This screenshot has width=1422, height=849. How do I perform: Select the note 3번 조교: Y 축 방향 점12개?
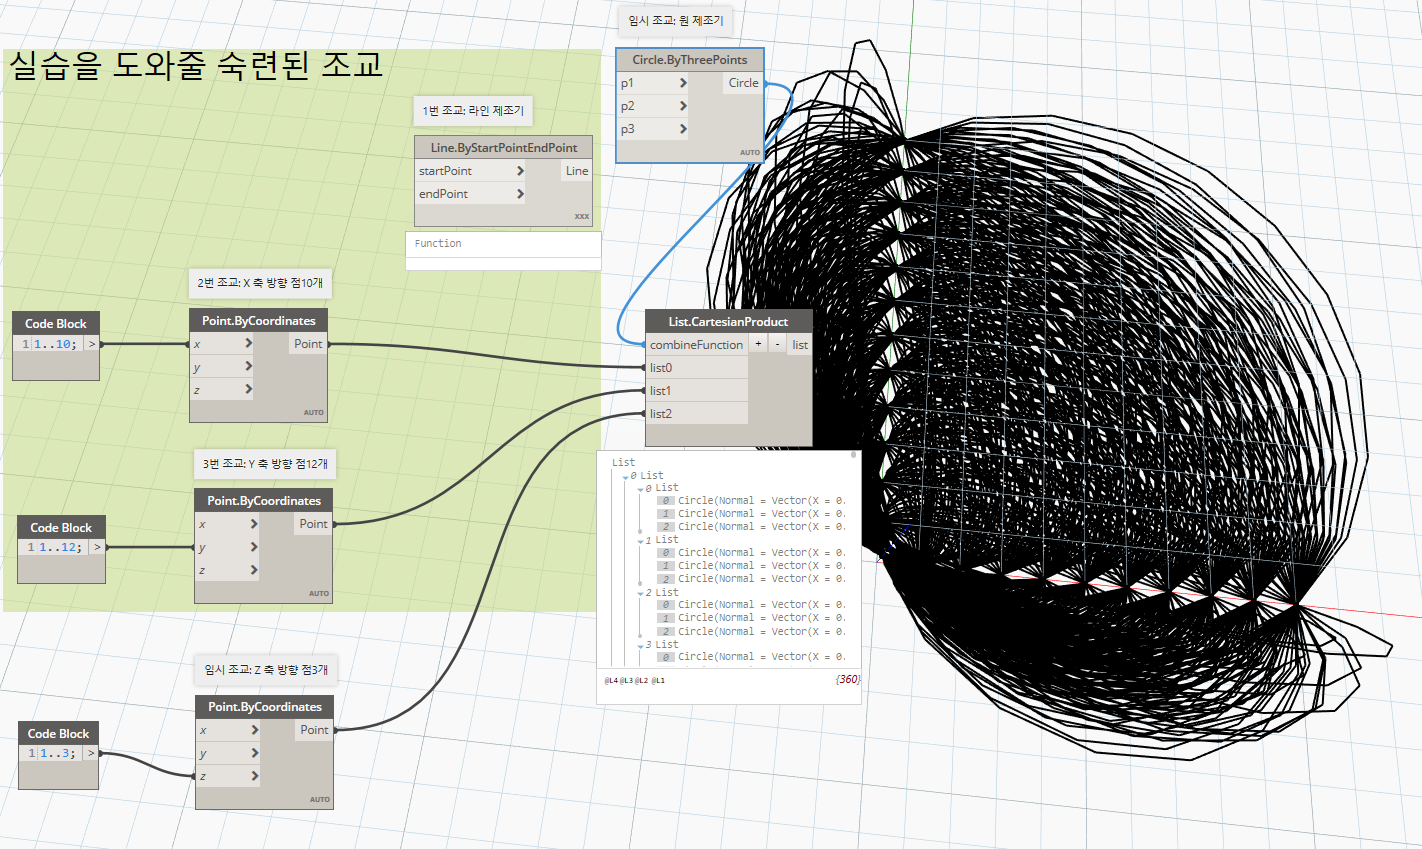click(265, 464)
